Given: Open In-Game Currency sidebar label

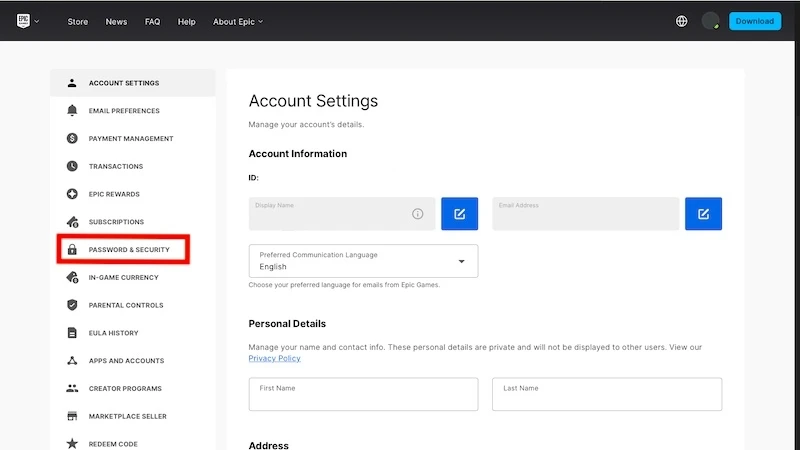Looking at the screenshot, I should tap(123, 278).
